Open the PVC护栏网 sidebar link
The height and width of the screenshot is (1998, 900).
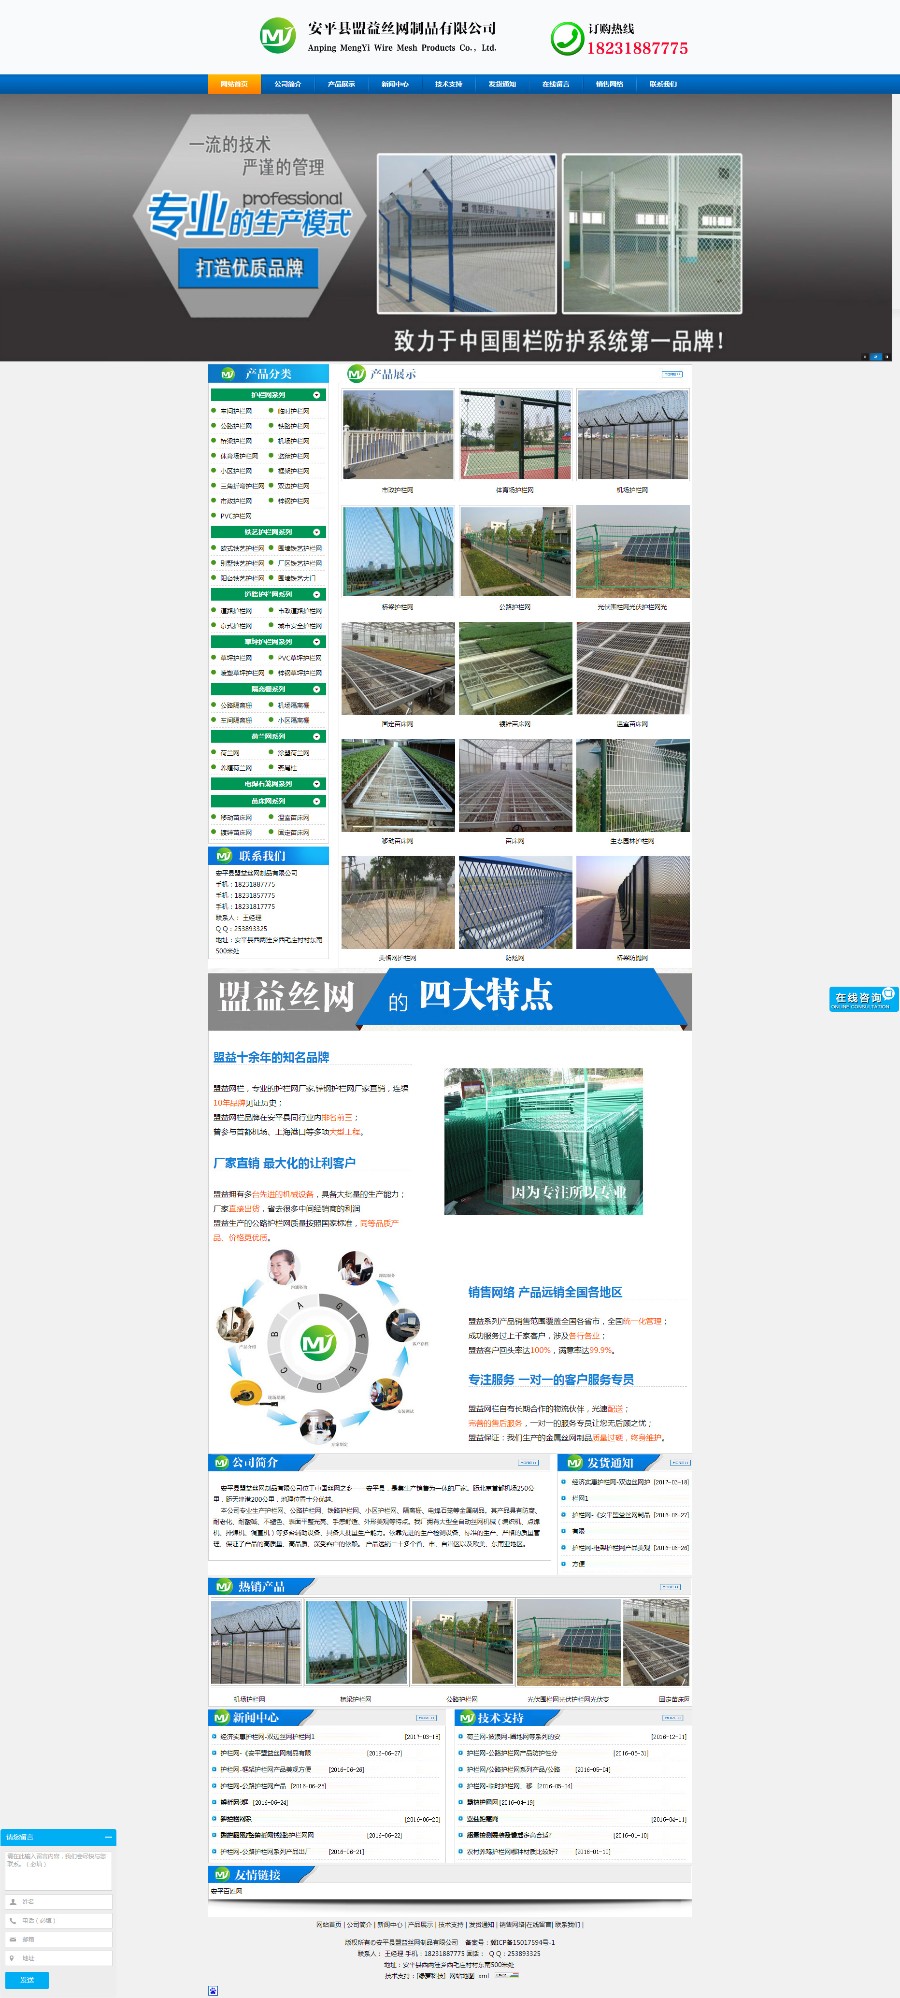point(235,516)
